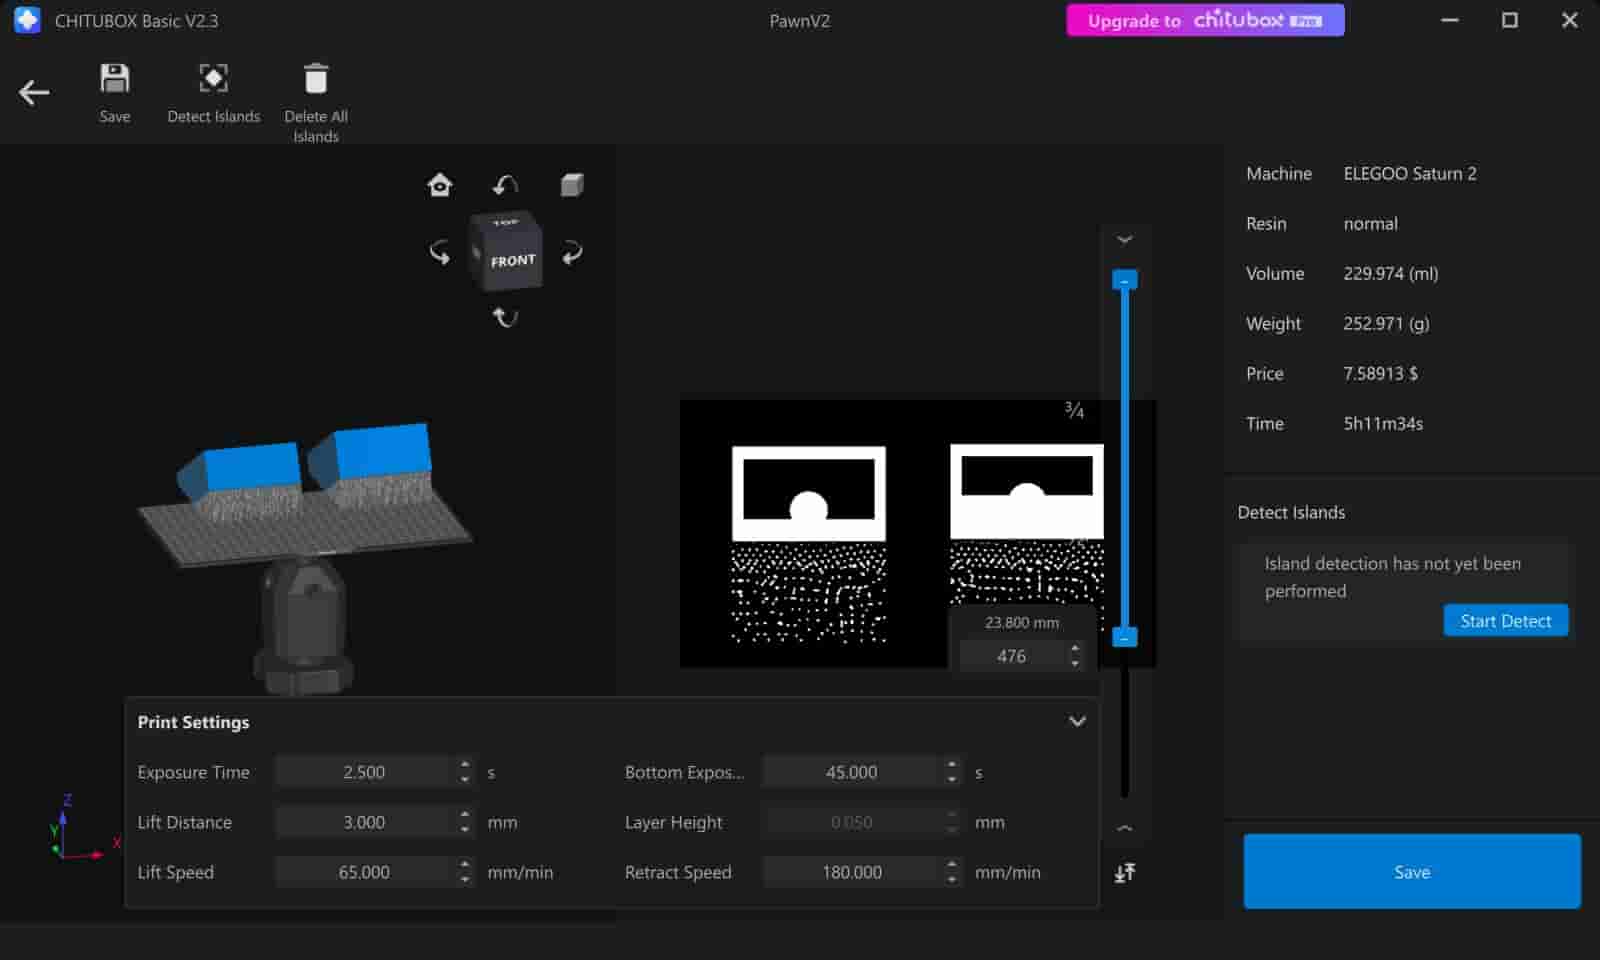
Task: Click the XYZ axis indicator
Action: click(x=83, y=826)
